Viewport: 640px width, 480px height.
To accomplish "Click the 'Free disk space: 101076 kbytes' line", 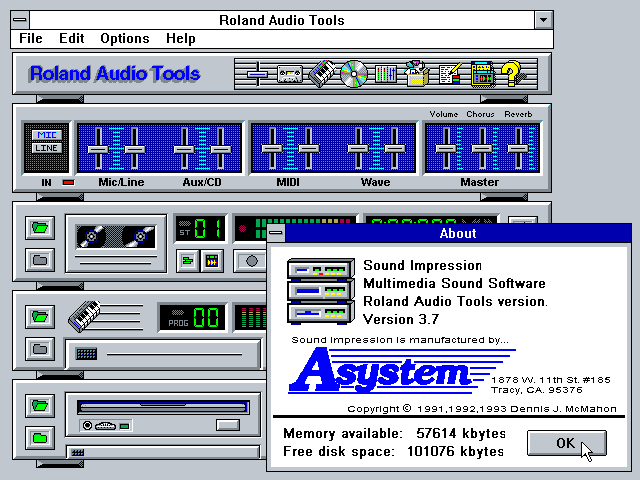I will click(x=393, y=451).
